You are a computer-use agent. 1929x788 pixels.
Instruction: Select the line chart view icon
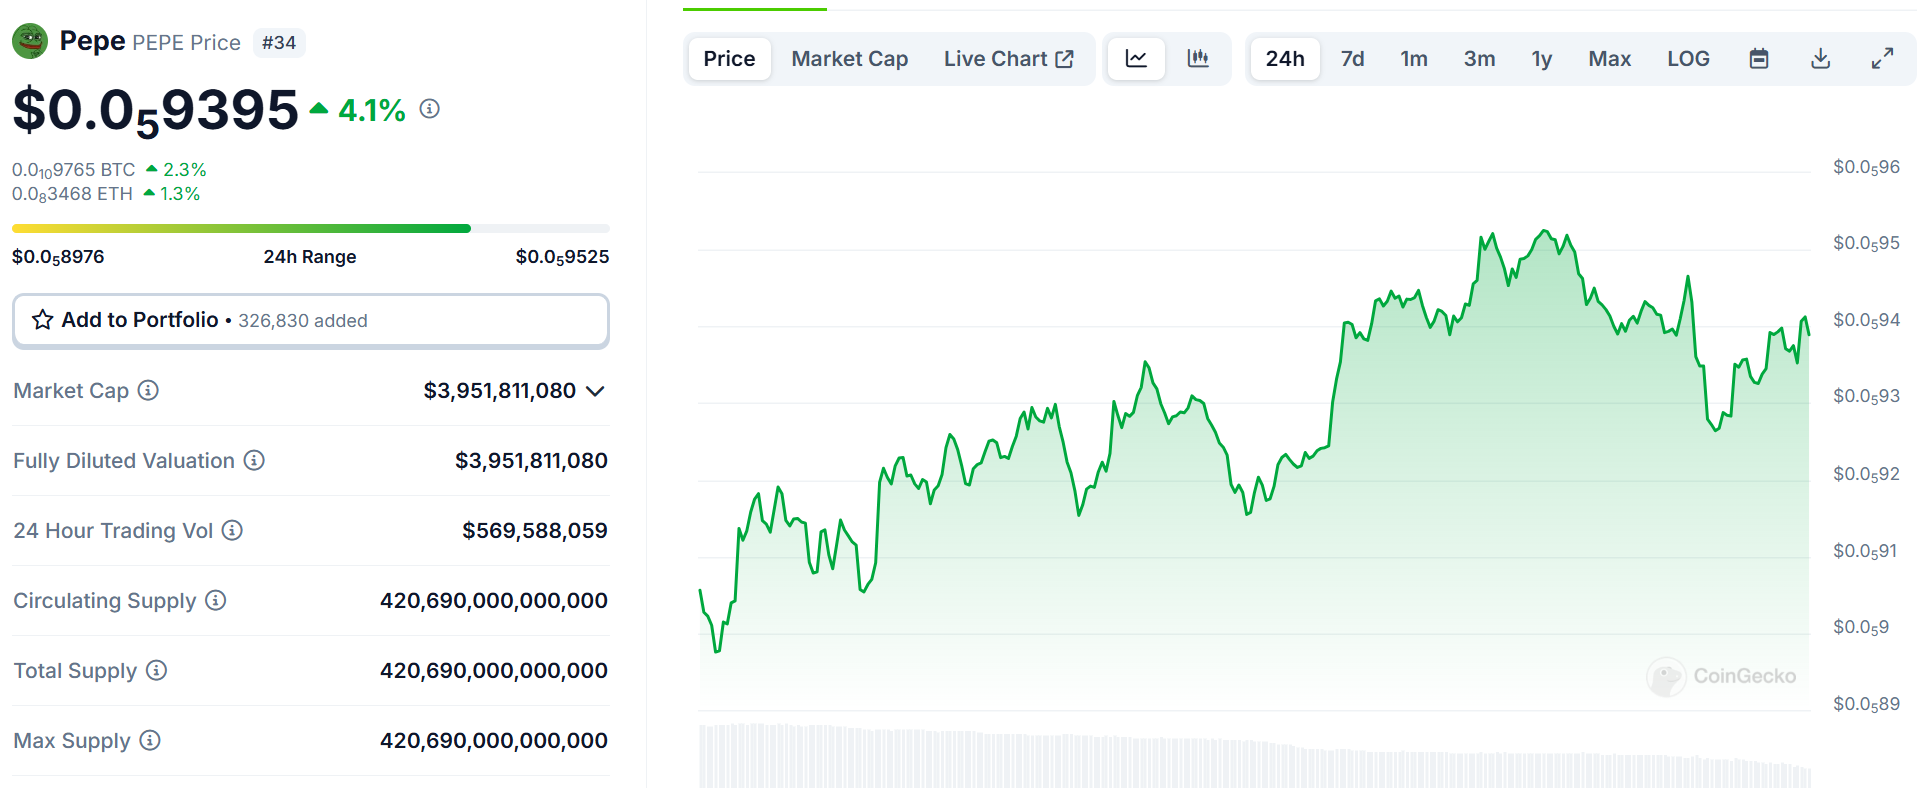pyautogui.click(x=1136, y=59)
